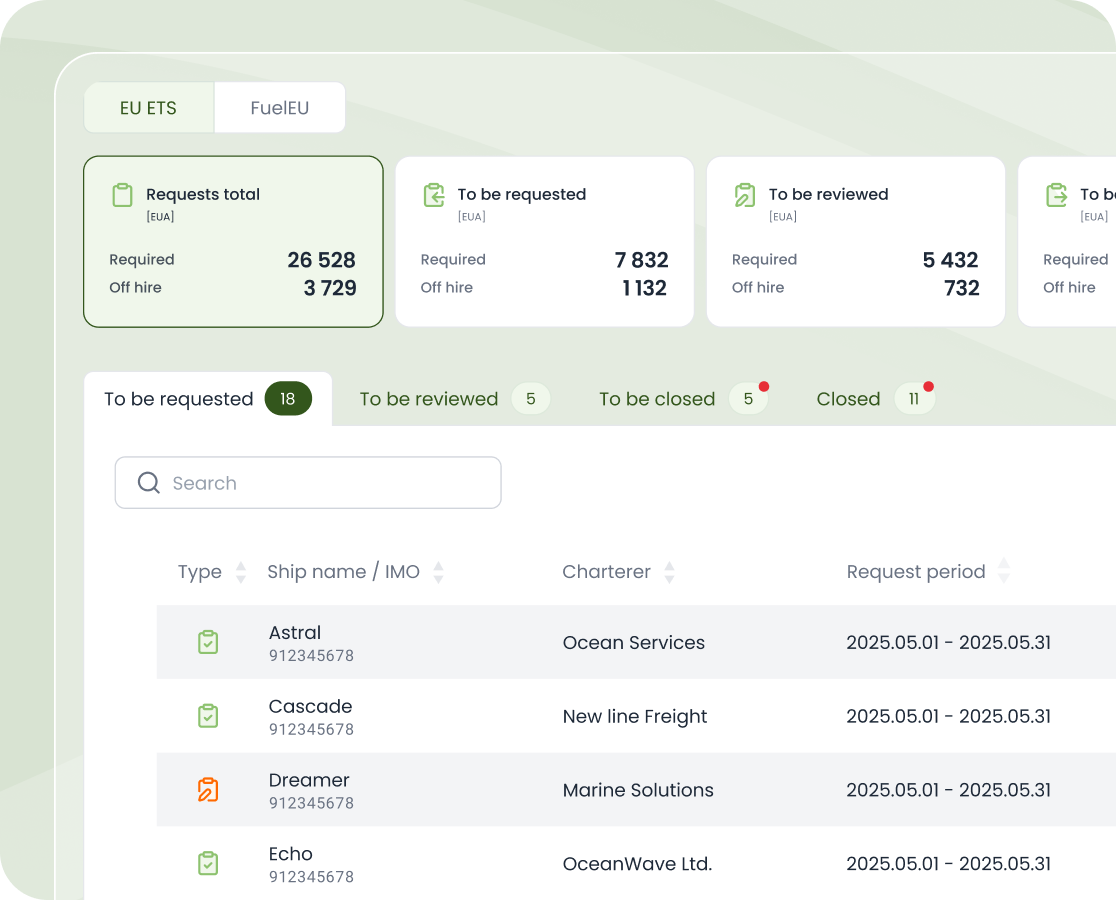The image size is (1116, 900).
Task: Sort by Request period column arrows
Action: coord(1004,571)
